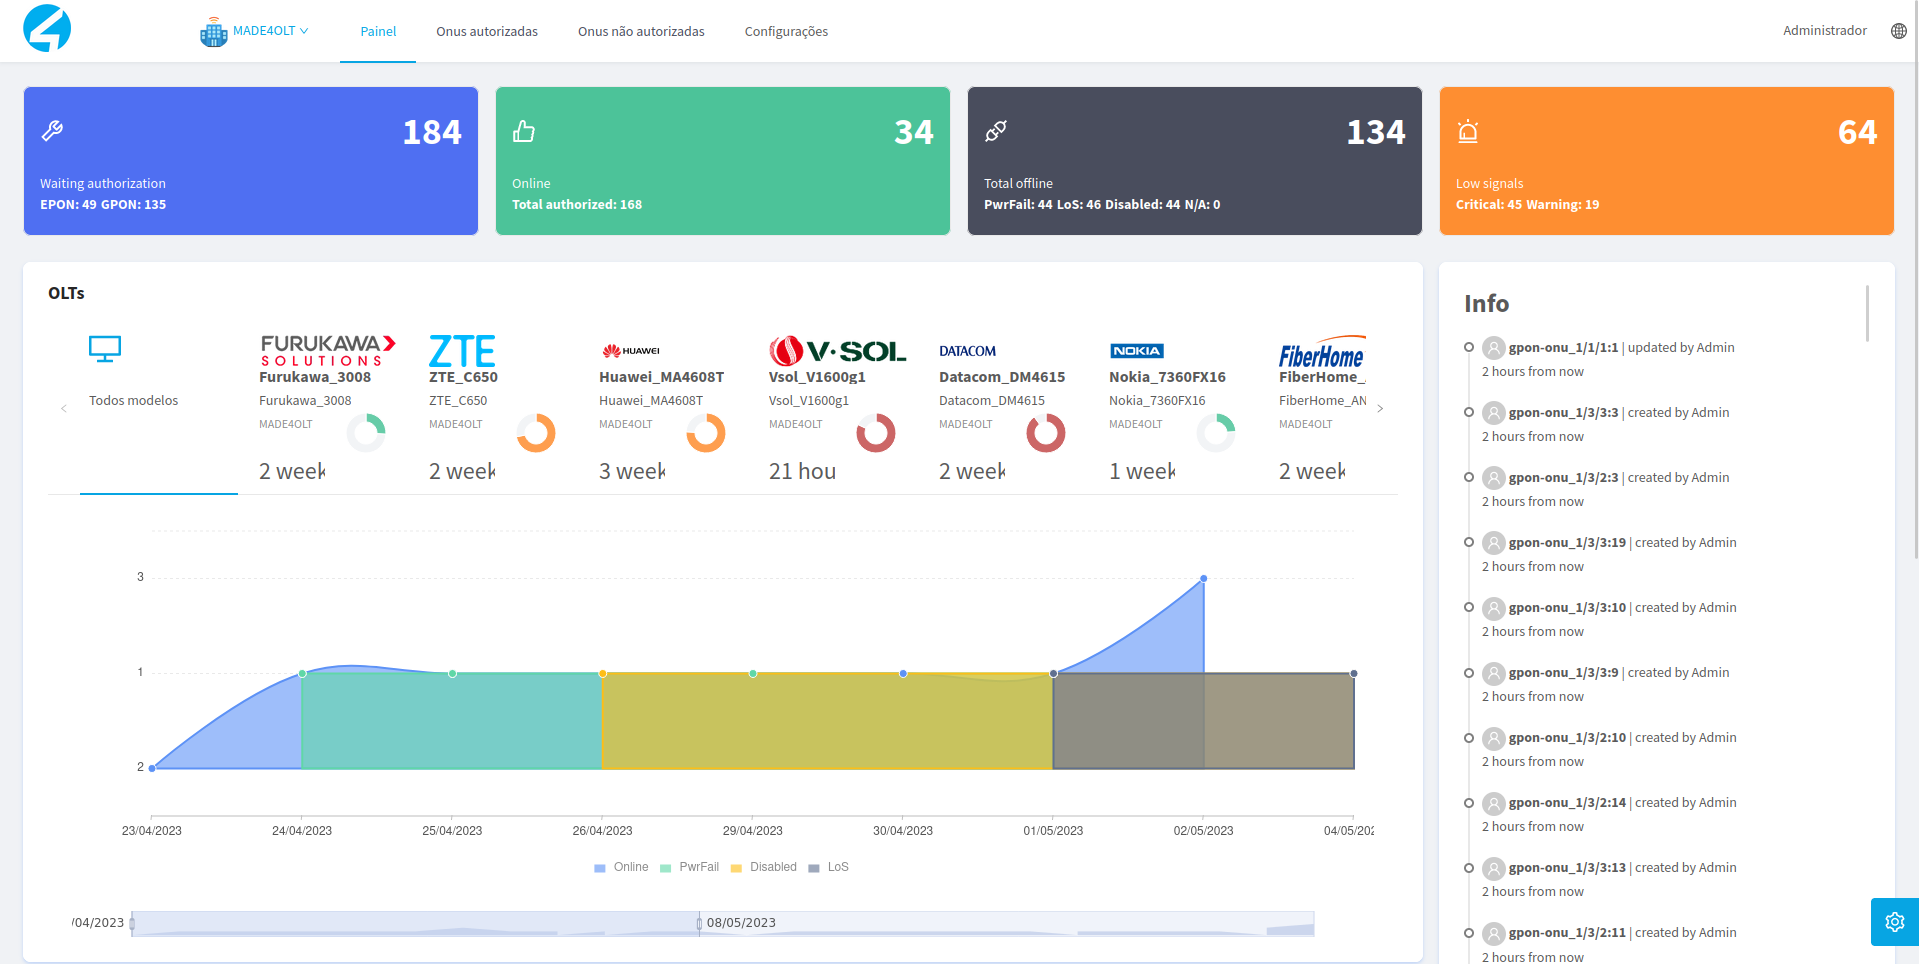The width and height of the screenshot is (1919, 964).
Task: Click the chart date range slider handle
Action: pyautogui.click(x=699, y=923)
